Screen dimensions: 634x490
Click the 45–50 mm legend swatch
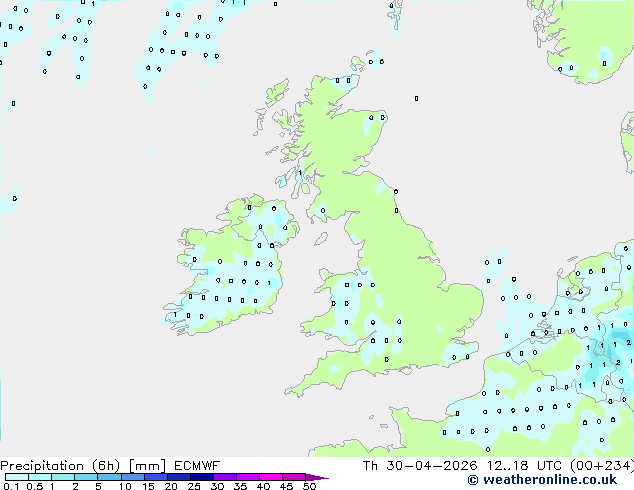tap(294, 477)
